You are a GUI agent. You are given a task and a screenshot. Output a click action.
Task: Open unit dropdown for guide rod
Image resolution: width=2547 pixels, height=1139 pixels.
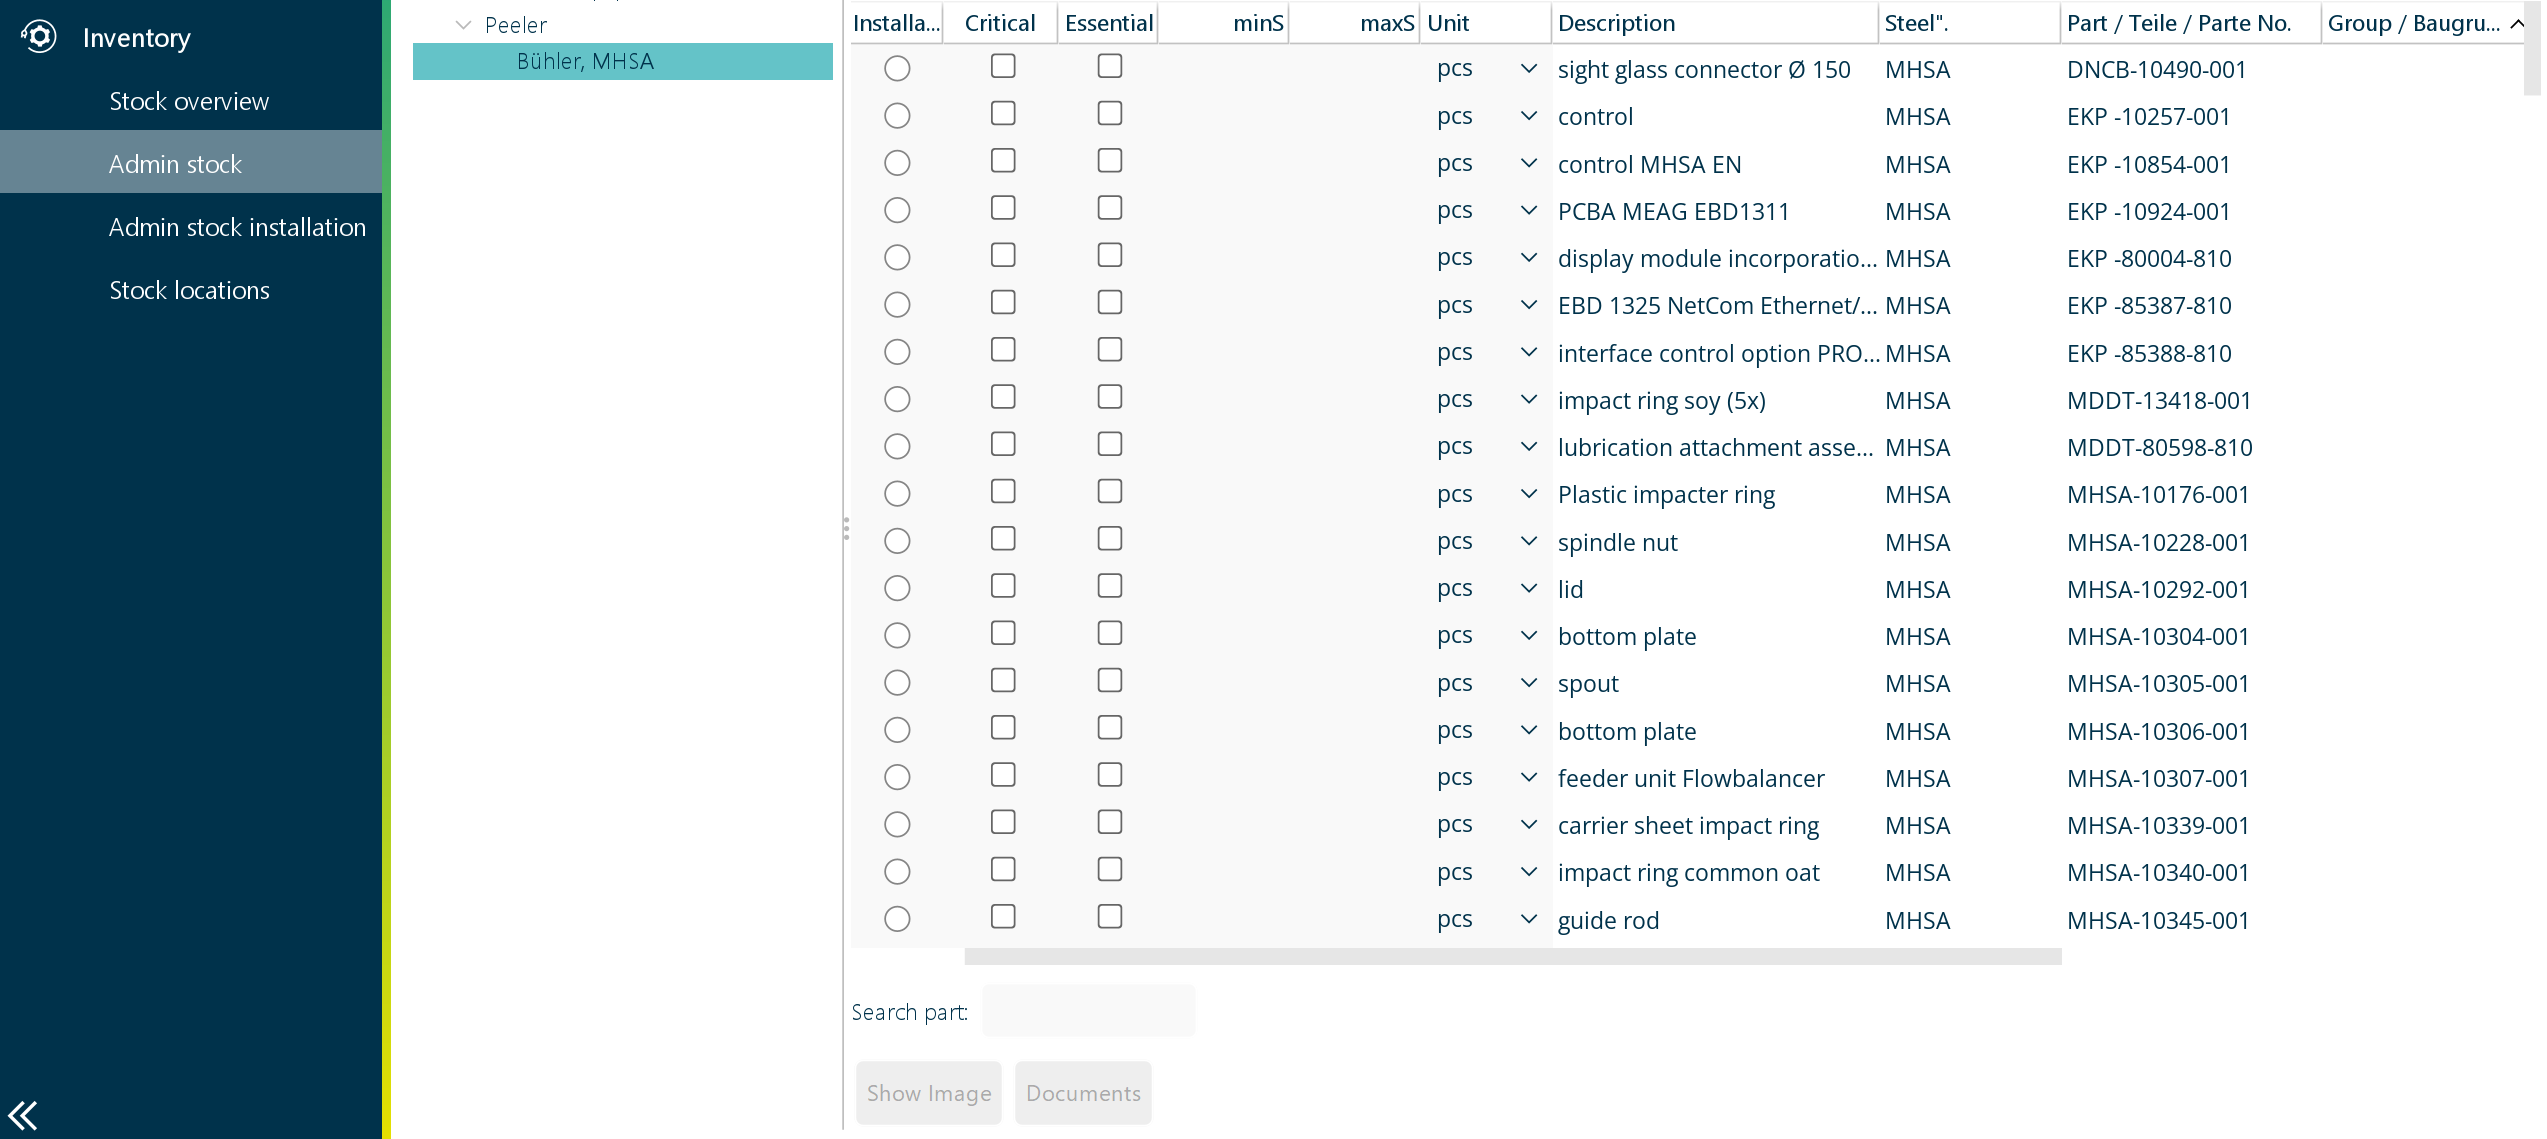click(x=1528, y=919)
